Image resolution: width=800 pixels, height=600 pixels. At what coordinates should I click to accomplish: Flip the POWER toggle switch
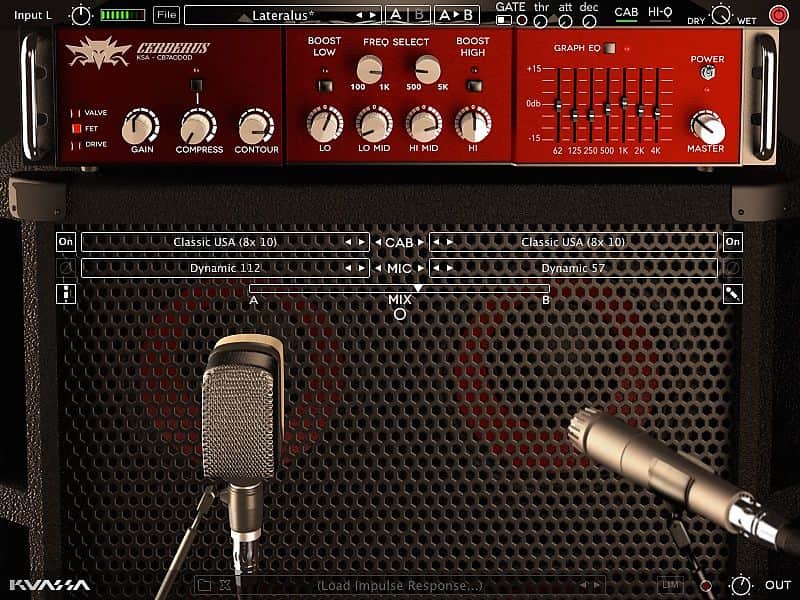(707, 73)
